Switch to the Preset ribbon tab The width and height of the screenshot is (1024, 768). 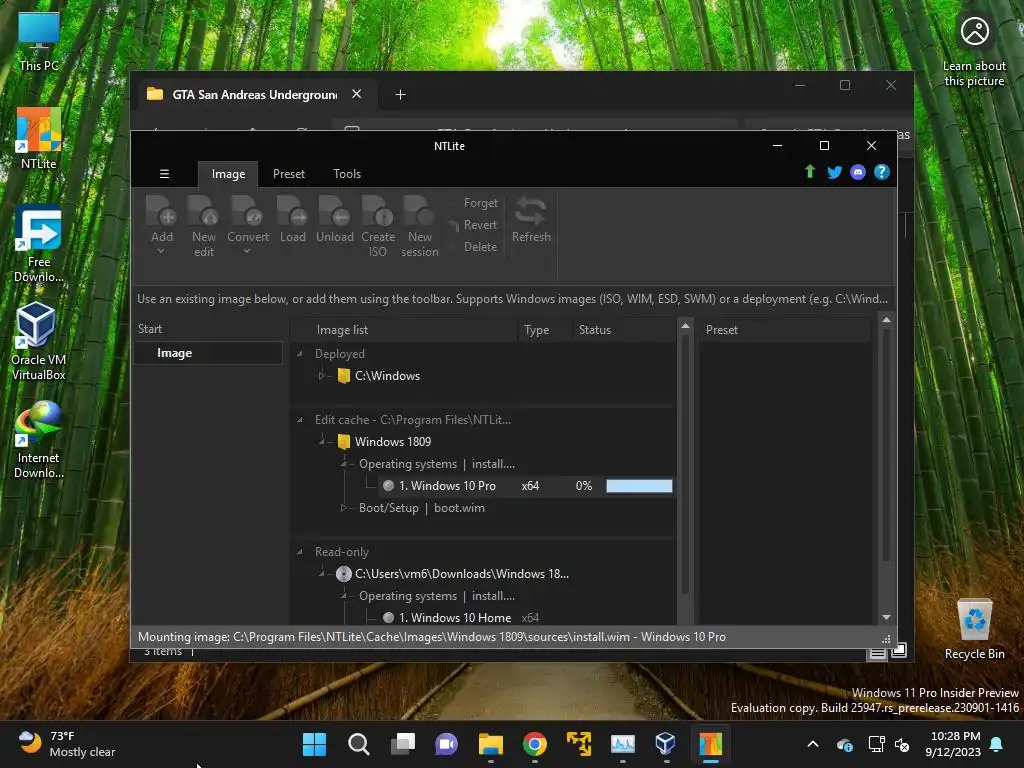[x=289, y=174]
